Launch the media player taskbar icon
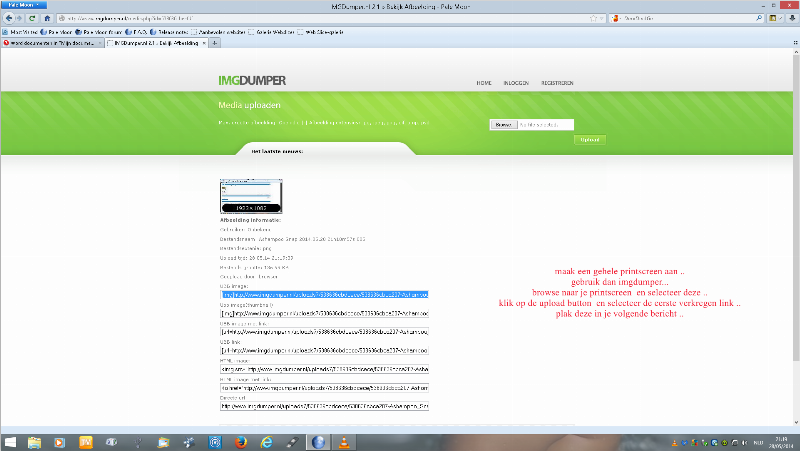The width and height of the screenshot is (800, 451). [x=60, y=442]
